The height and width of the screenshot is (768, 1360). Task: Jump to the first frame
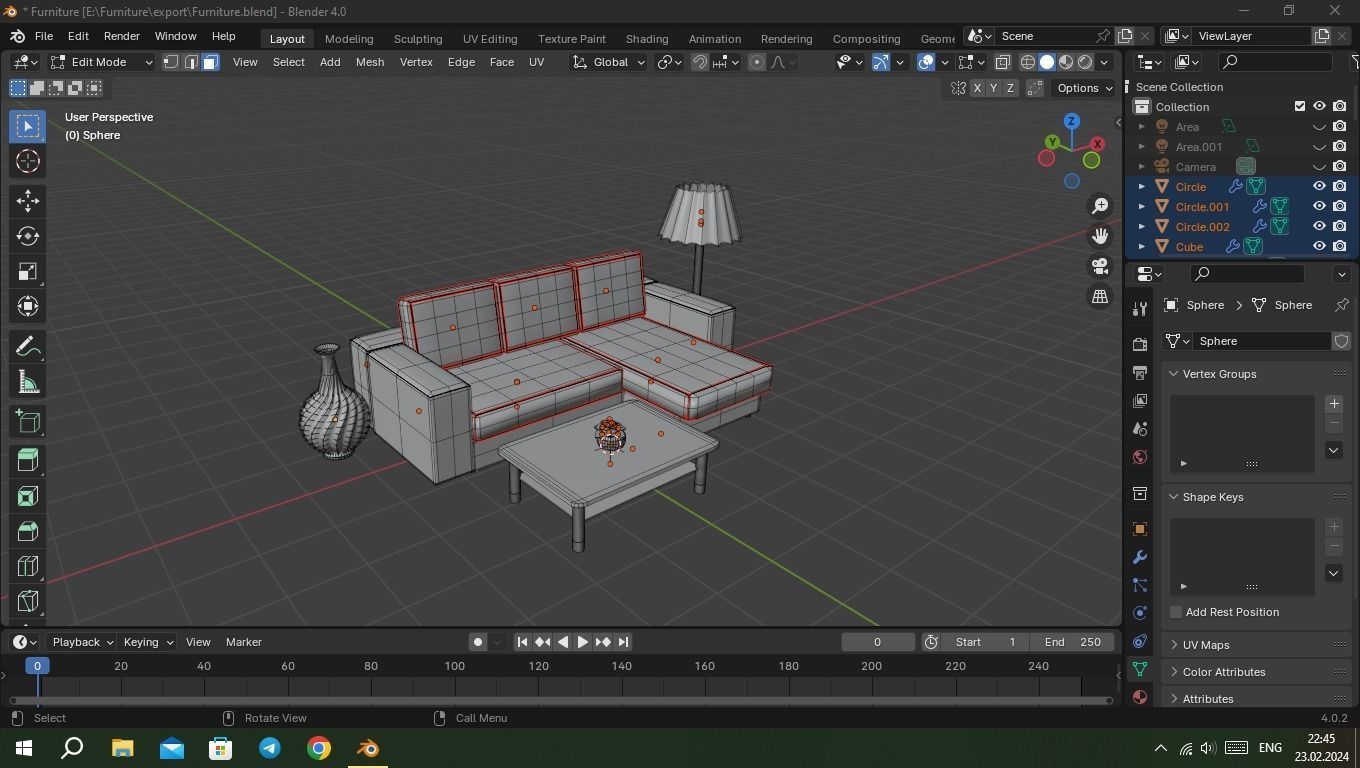point(522,642)
